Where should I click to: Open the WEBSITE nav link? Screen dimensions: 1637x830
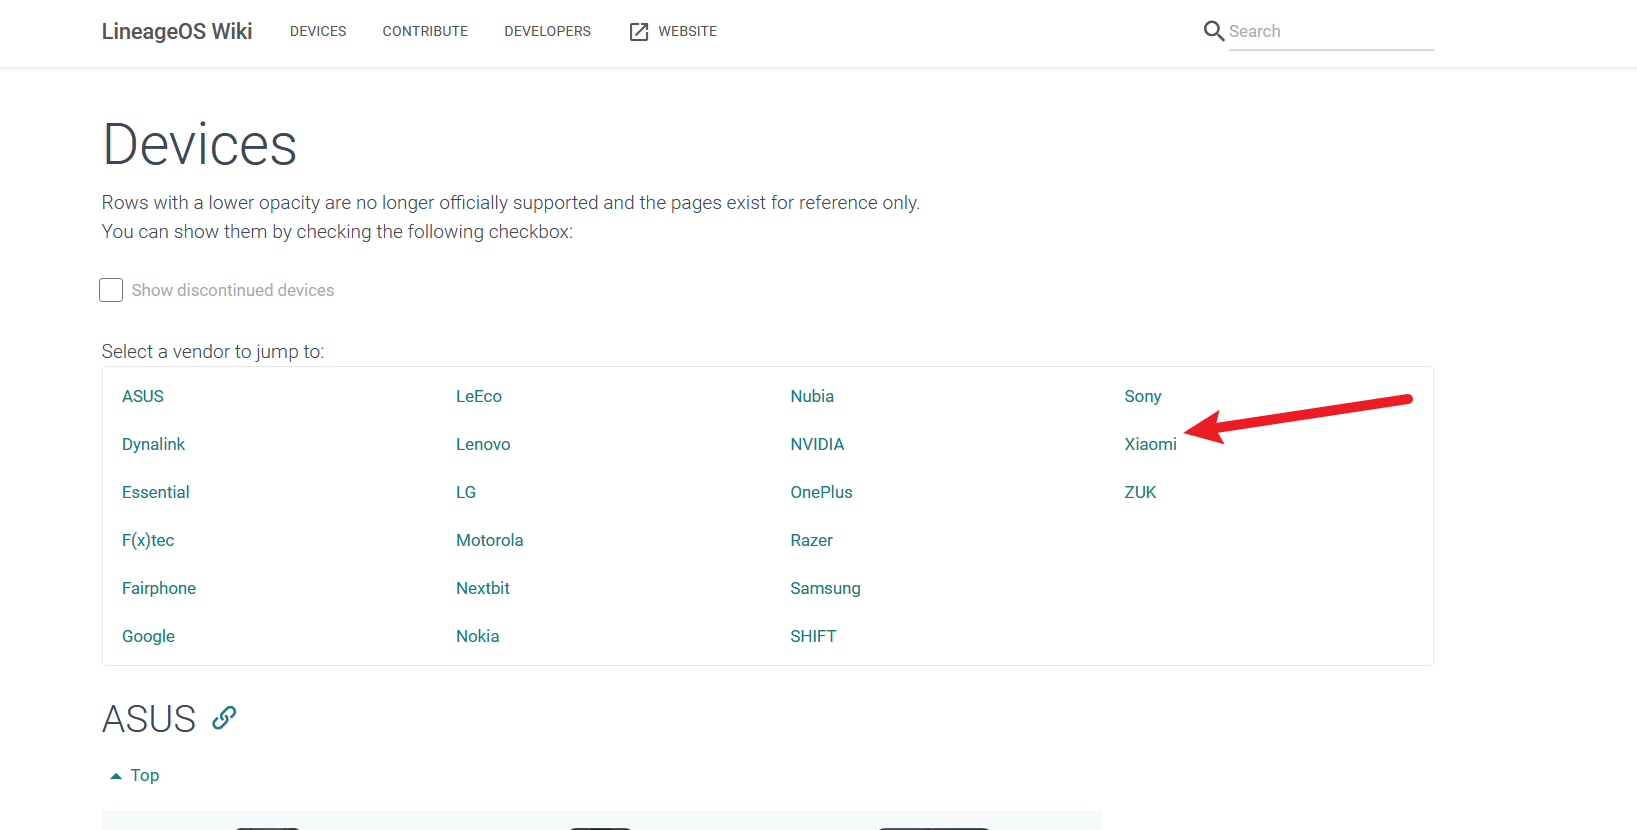(x=687, y=31)
